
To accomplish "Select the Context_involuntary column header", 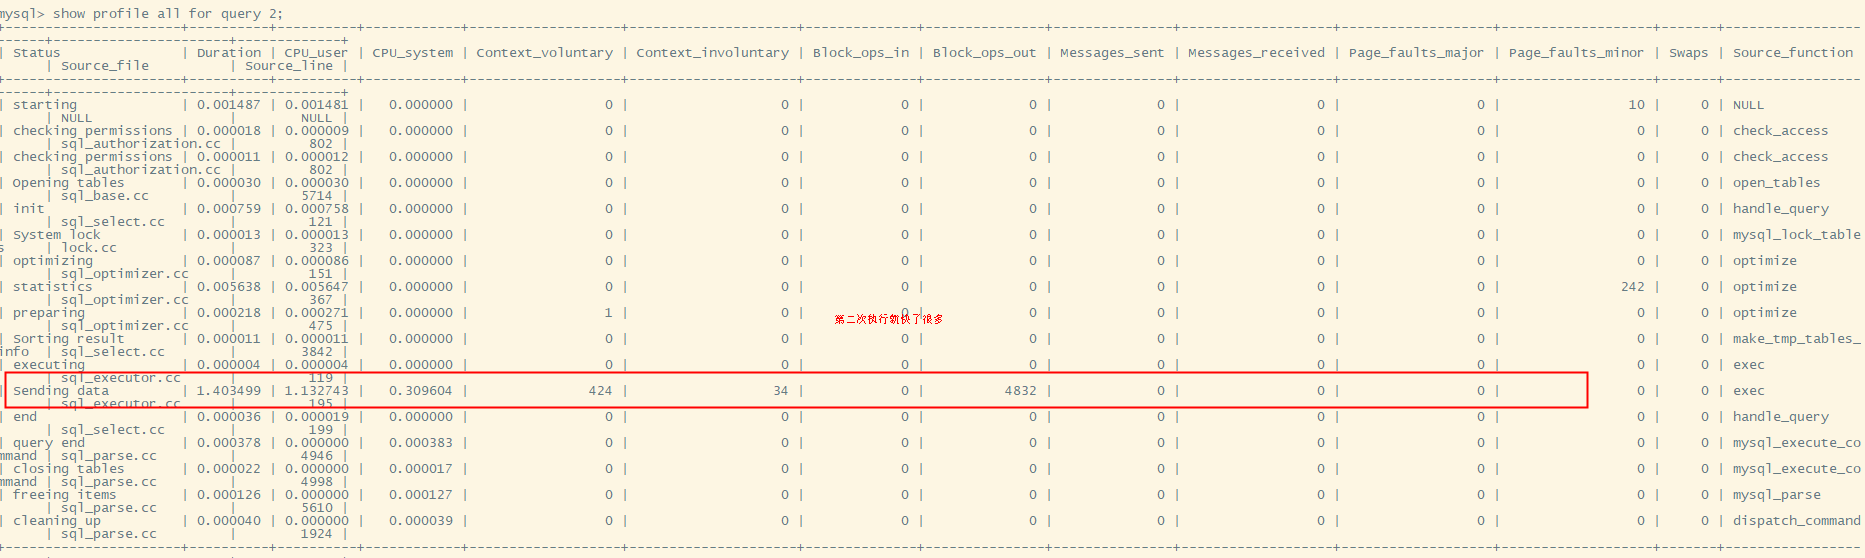I will pos(713,53).
